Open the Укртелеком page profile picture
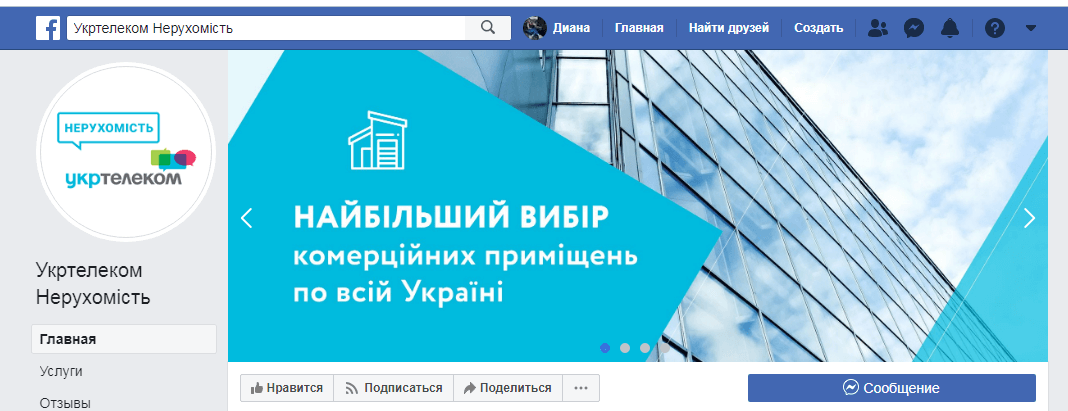Image resolution: width=1068 pixels, height=411 pixels. tap(126, 152)
